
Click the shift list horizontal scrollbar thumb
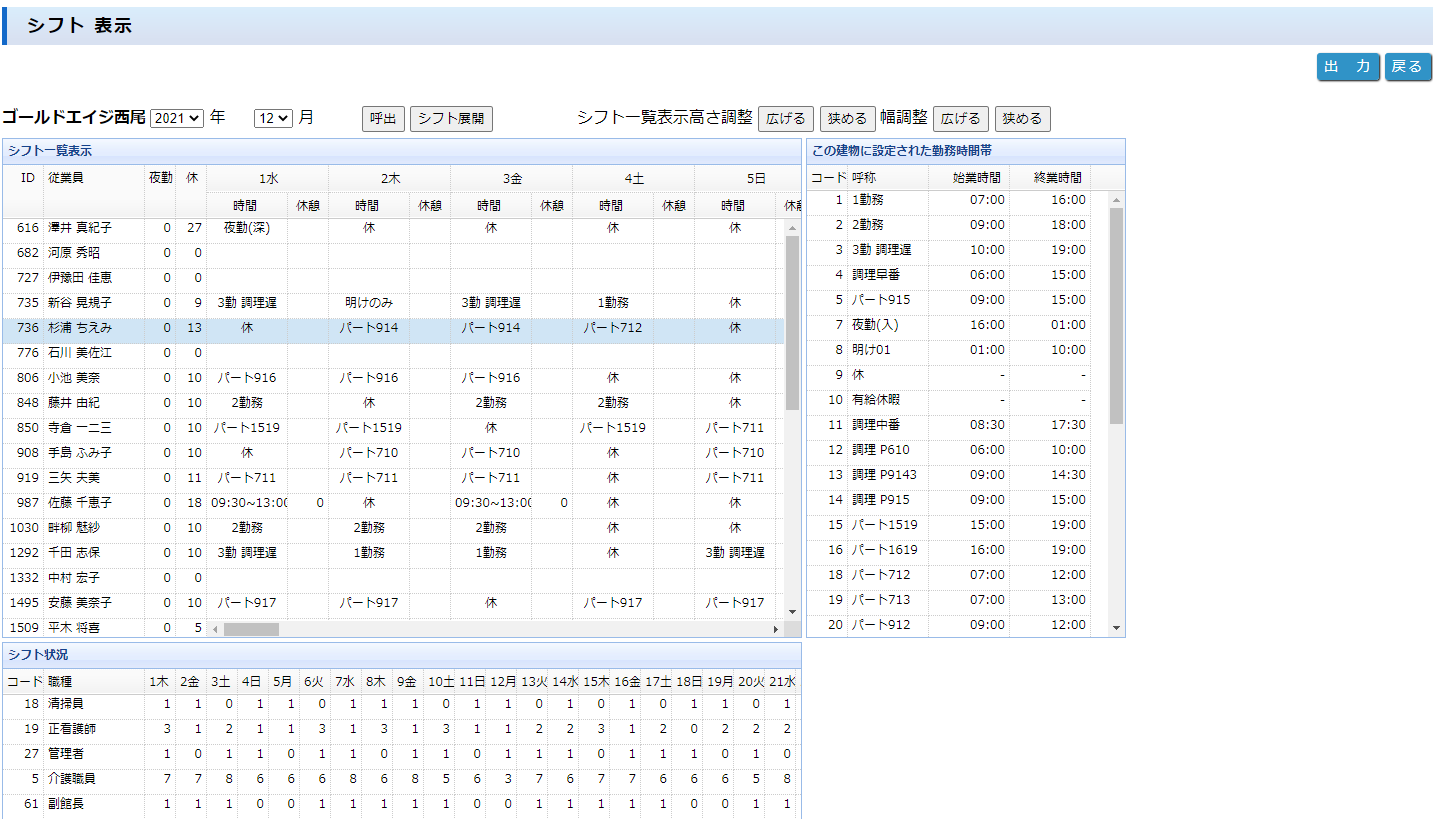pos(251,630)
